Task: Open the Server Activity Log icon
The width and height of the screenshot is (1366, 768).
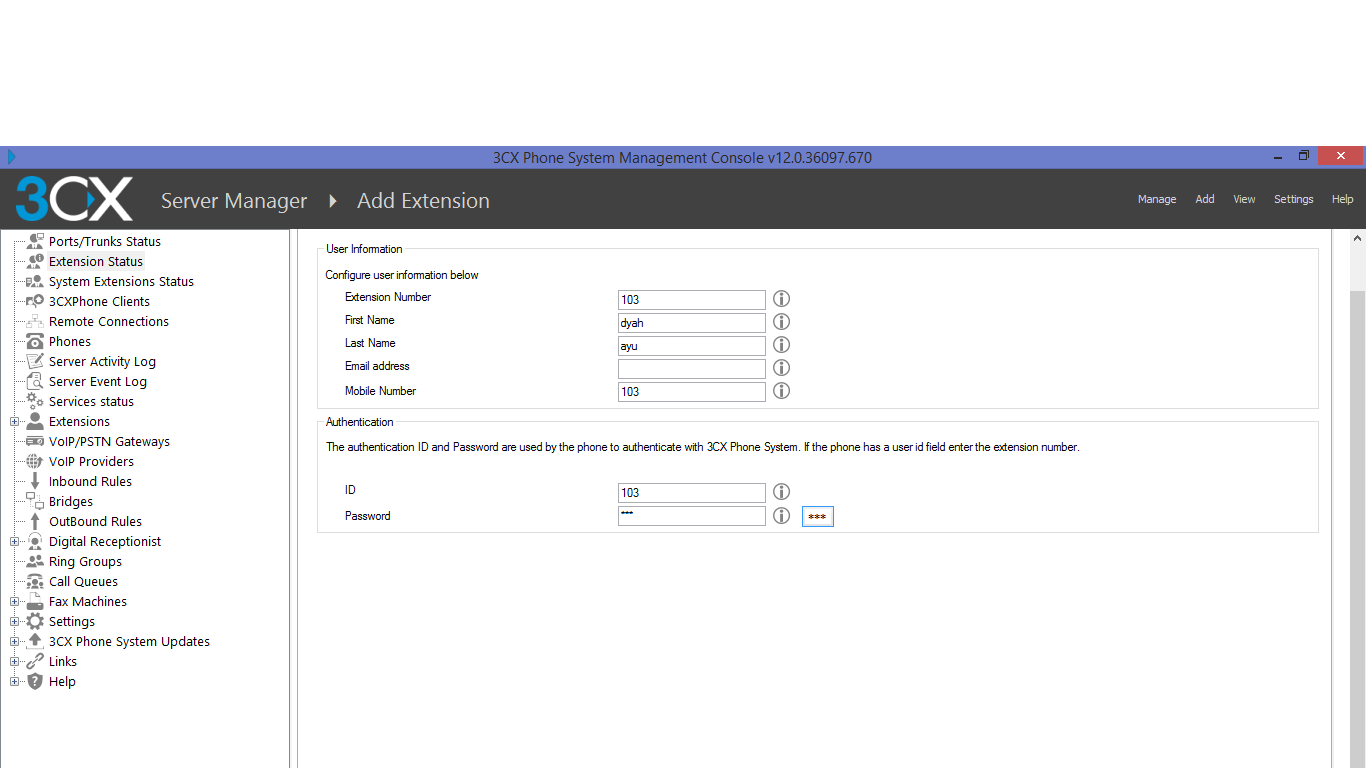Action: pos(35,361)
